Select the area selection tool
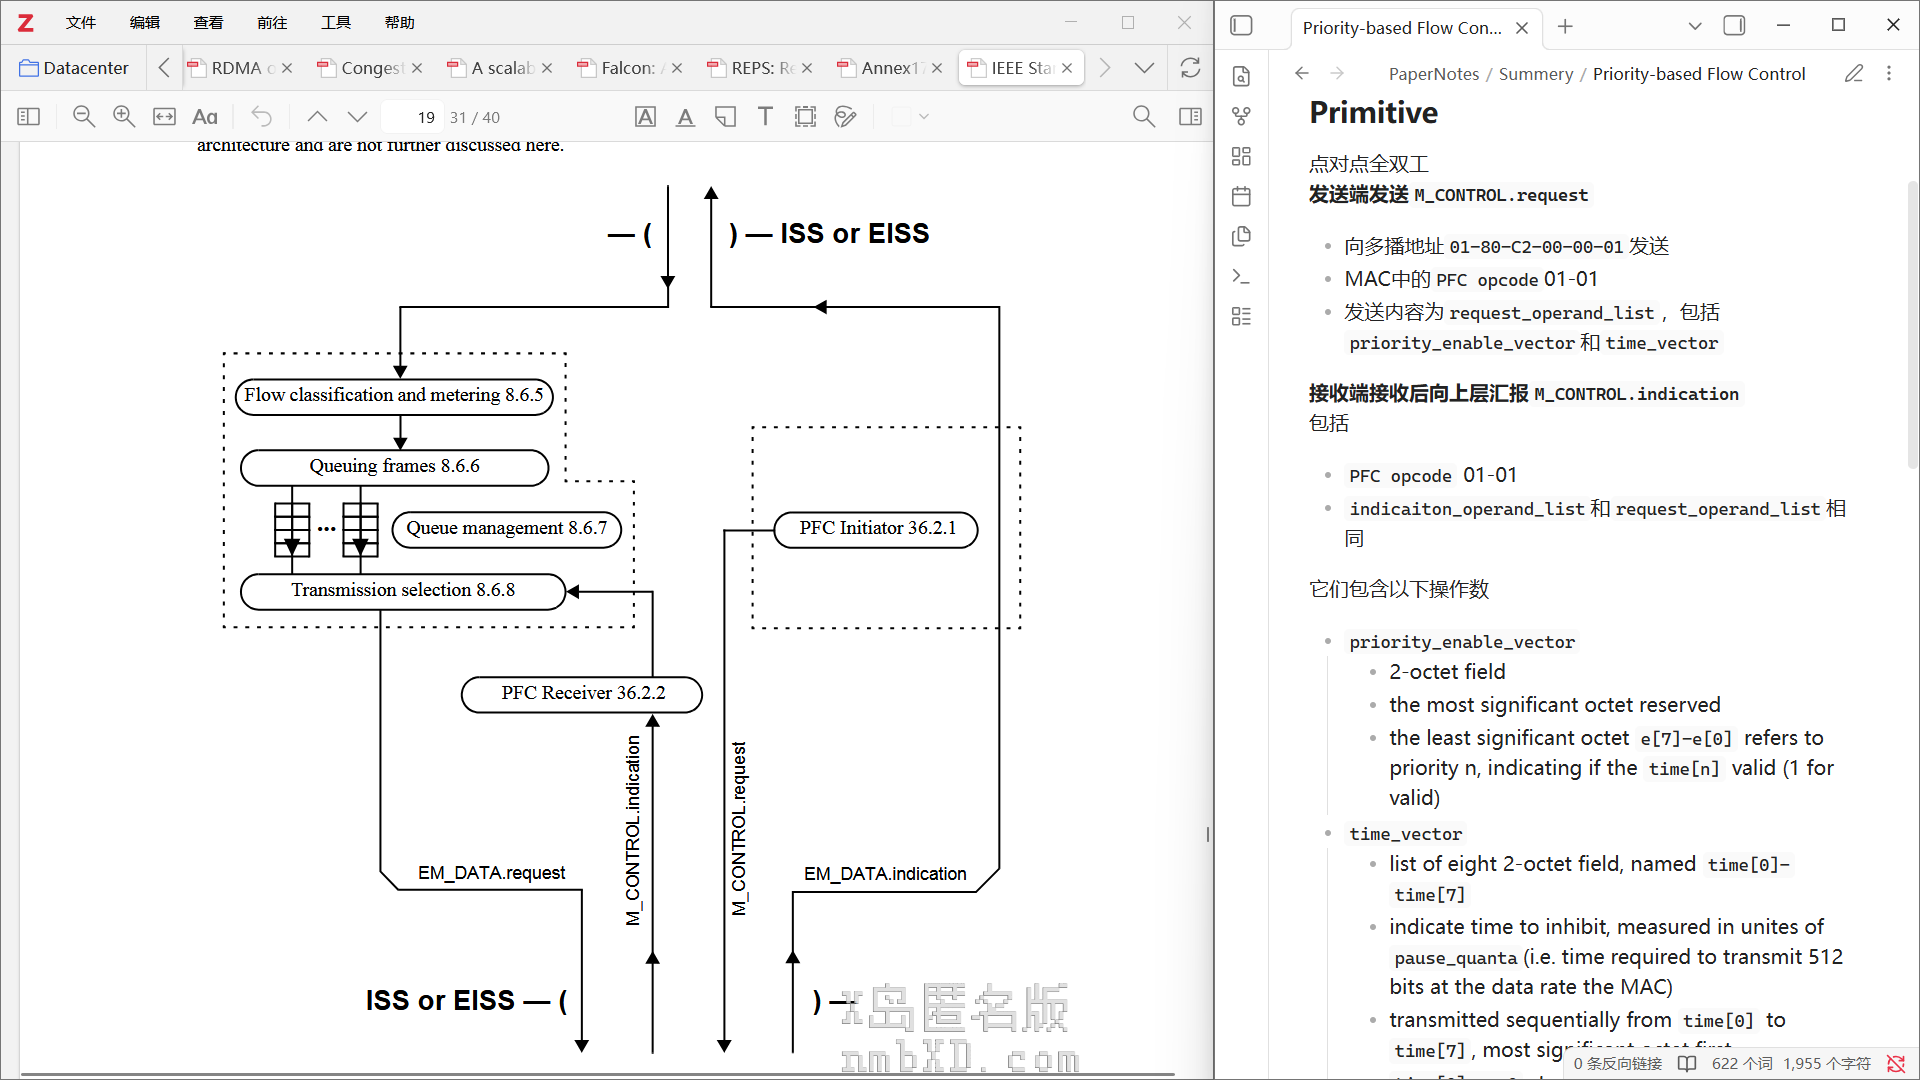 pos(805,117)
